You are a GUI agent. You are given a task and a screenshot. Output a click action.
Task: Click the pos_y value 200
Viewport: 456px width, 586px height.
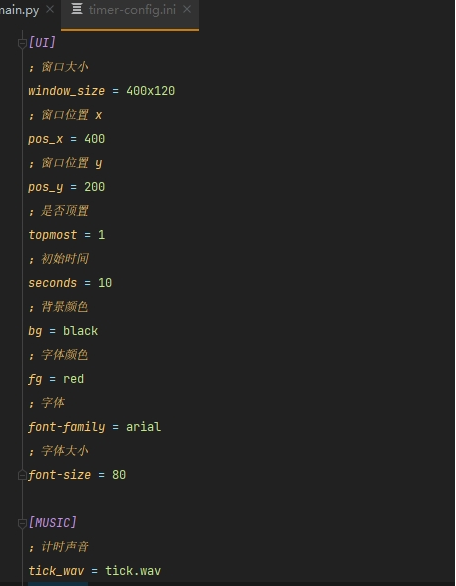(x=95, y=187)
